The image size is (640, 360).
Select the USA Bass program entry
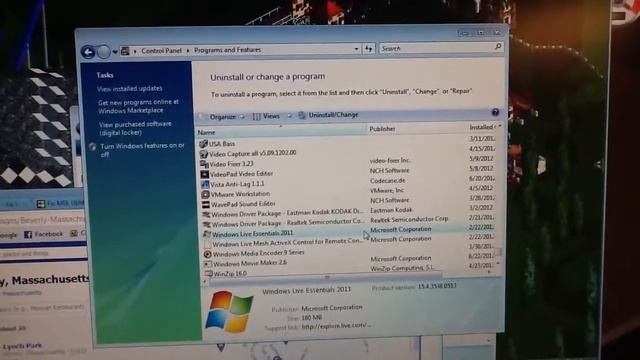[x=222, y=144]
